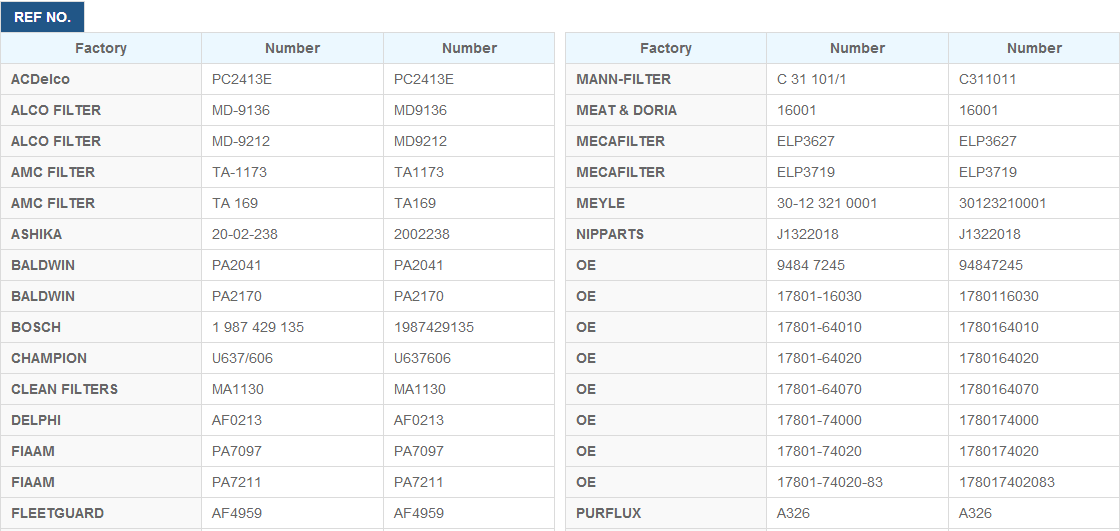
Task: Click OE number 178017402083
Action: pyautogui.click(x=1006, y=482)
